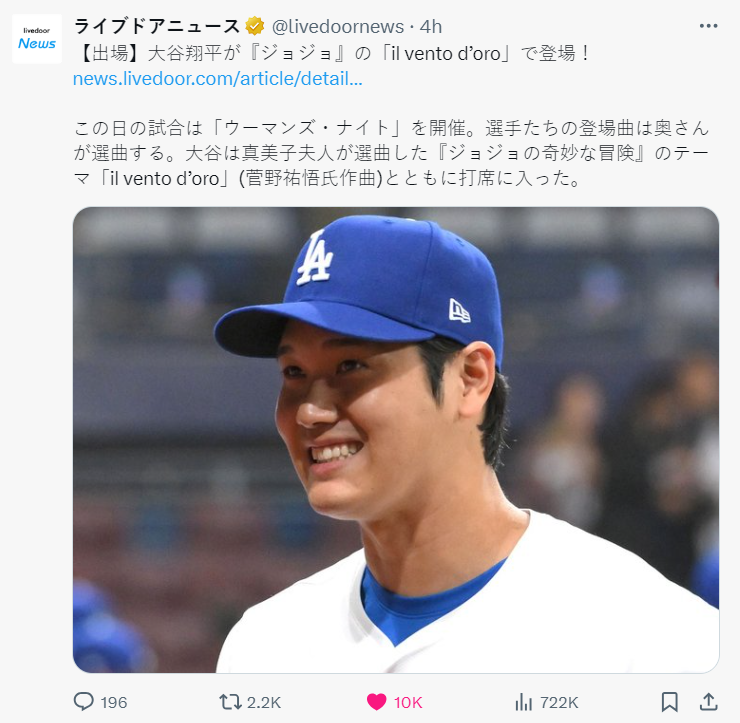The image size is (740, 723).
Task: Click the post body paragraph text
Action: (391, 153)
